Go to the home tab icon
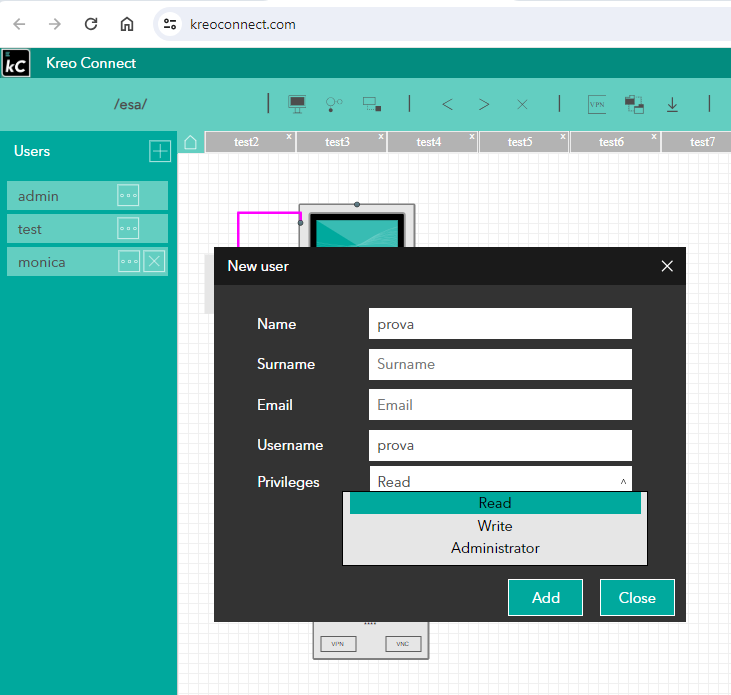731x695 pixels. pos(191,142)
